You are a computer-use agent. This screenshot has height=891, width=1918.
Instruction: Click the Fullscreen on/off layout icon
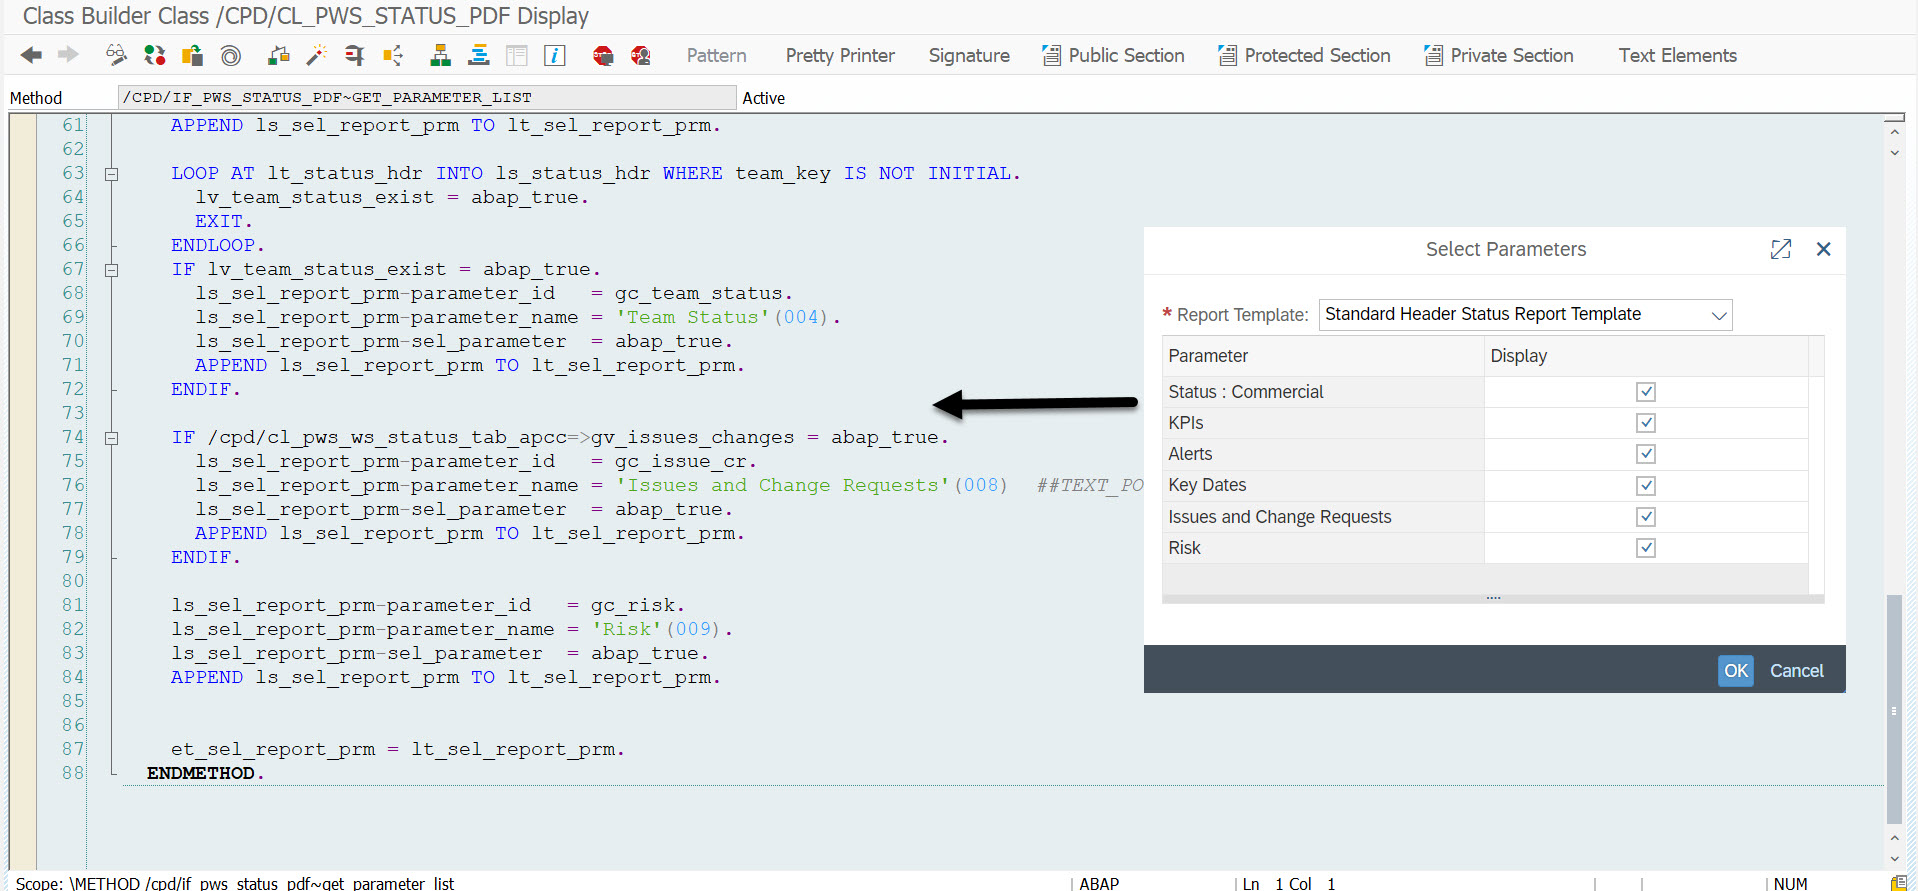[x=517, y=55]
